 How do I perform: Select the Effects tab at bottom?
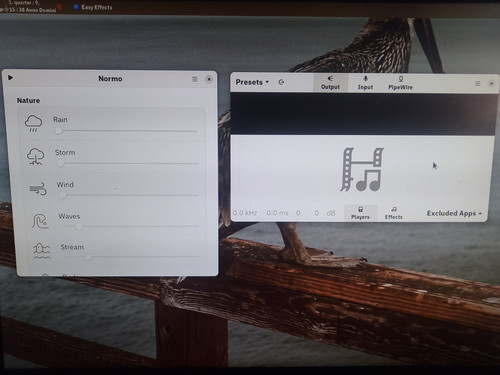[x=394, y=213]
